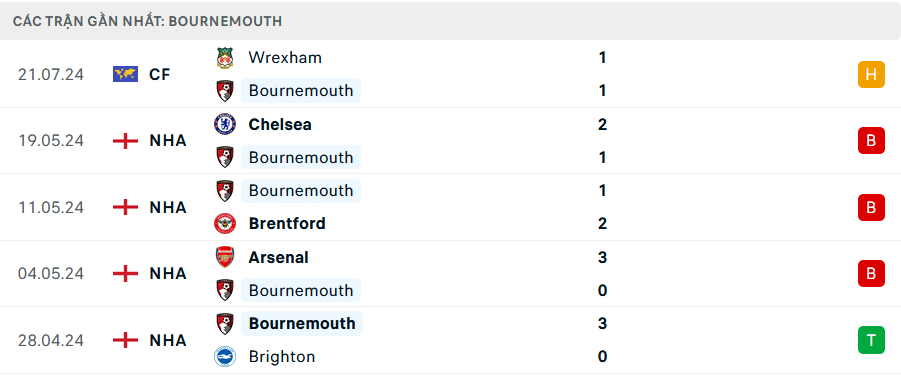Click NHA league label on 11.05.24 row
The image size is (901, 377).
(x=168, y=207)
